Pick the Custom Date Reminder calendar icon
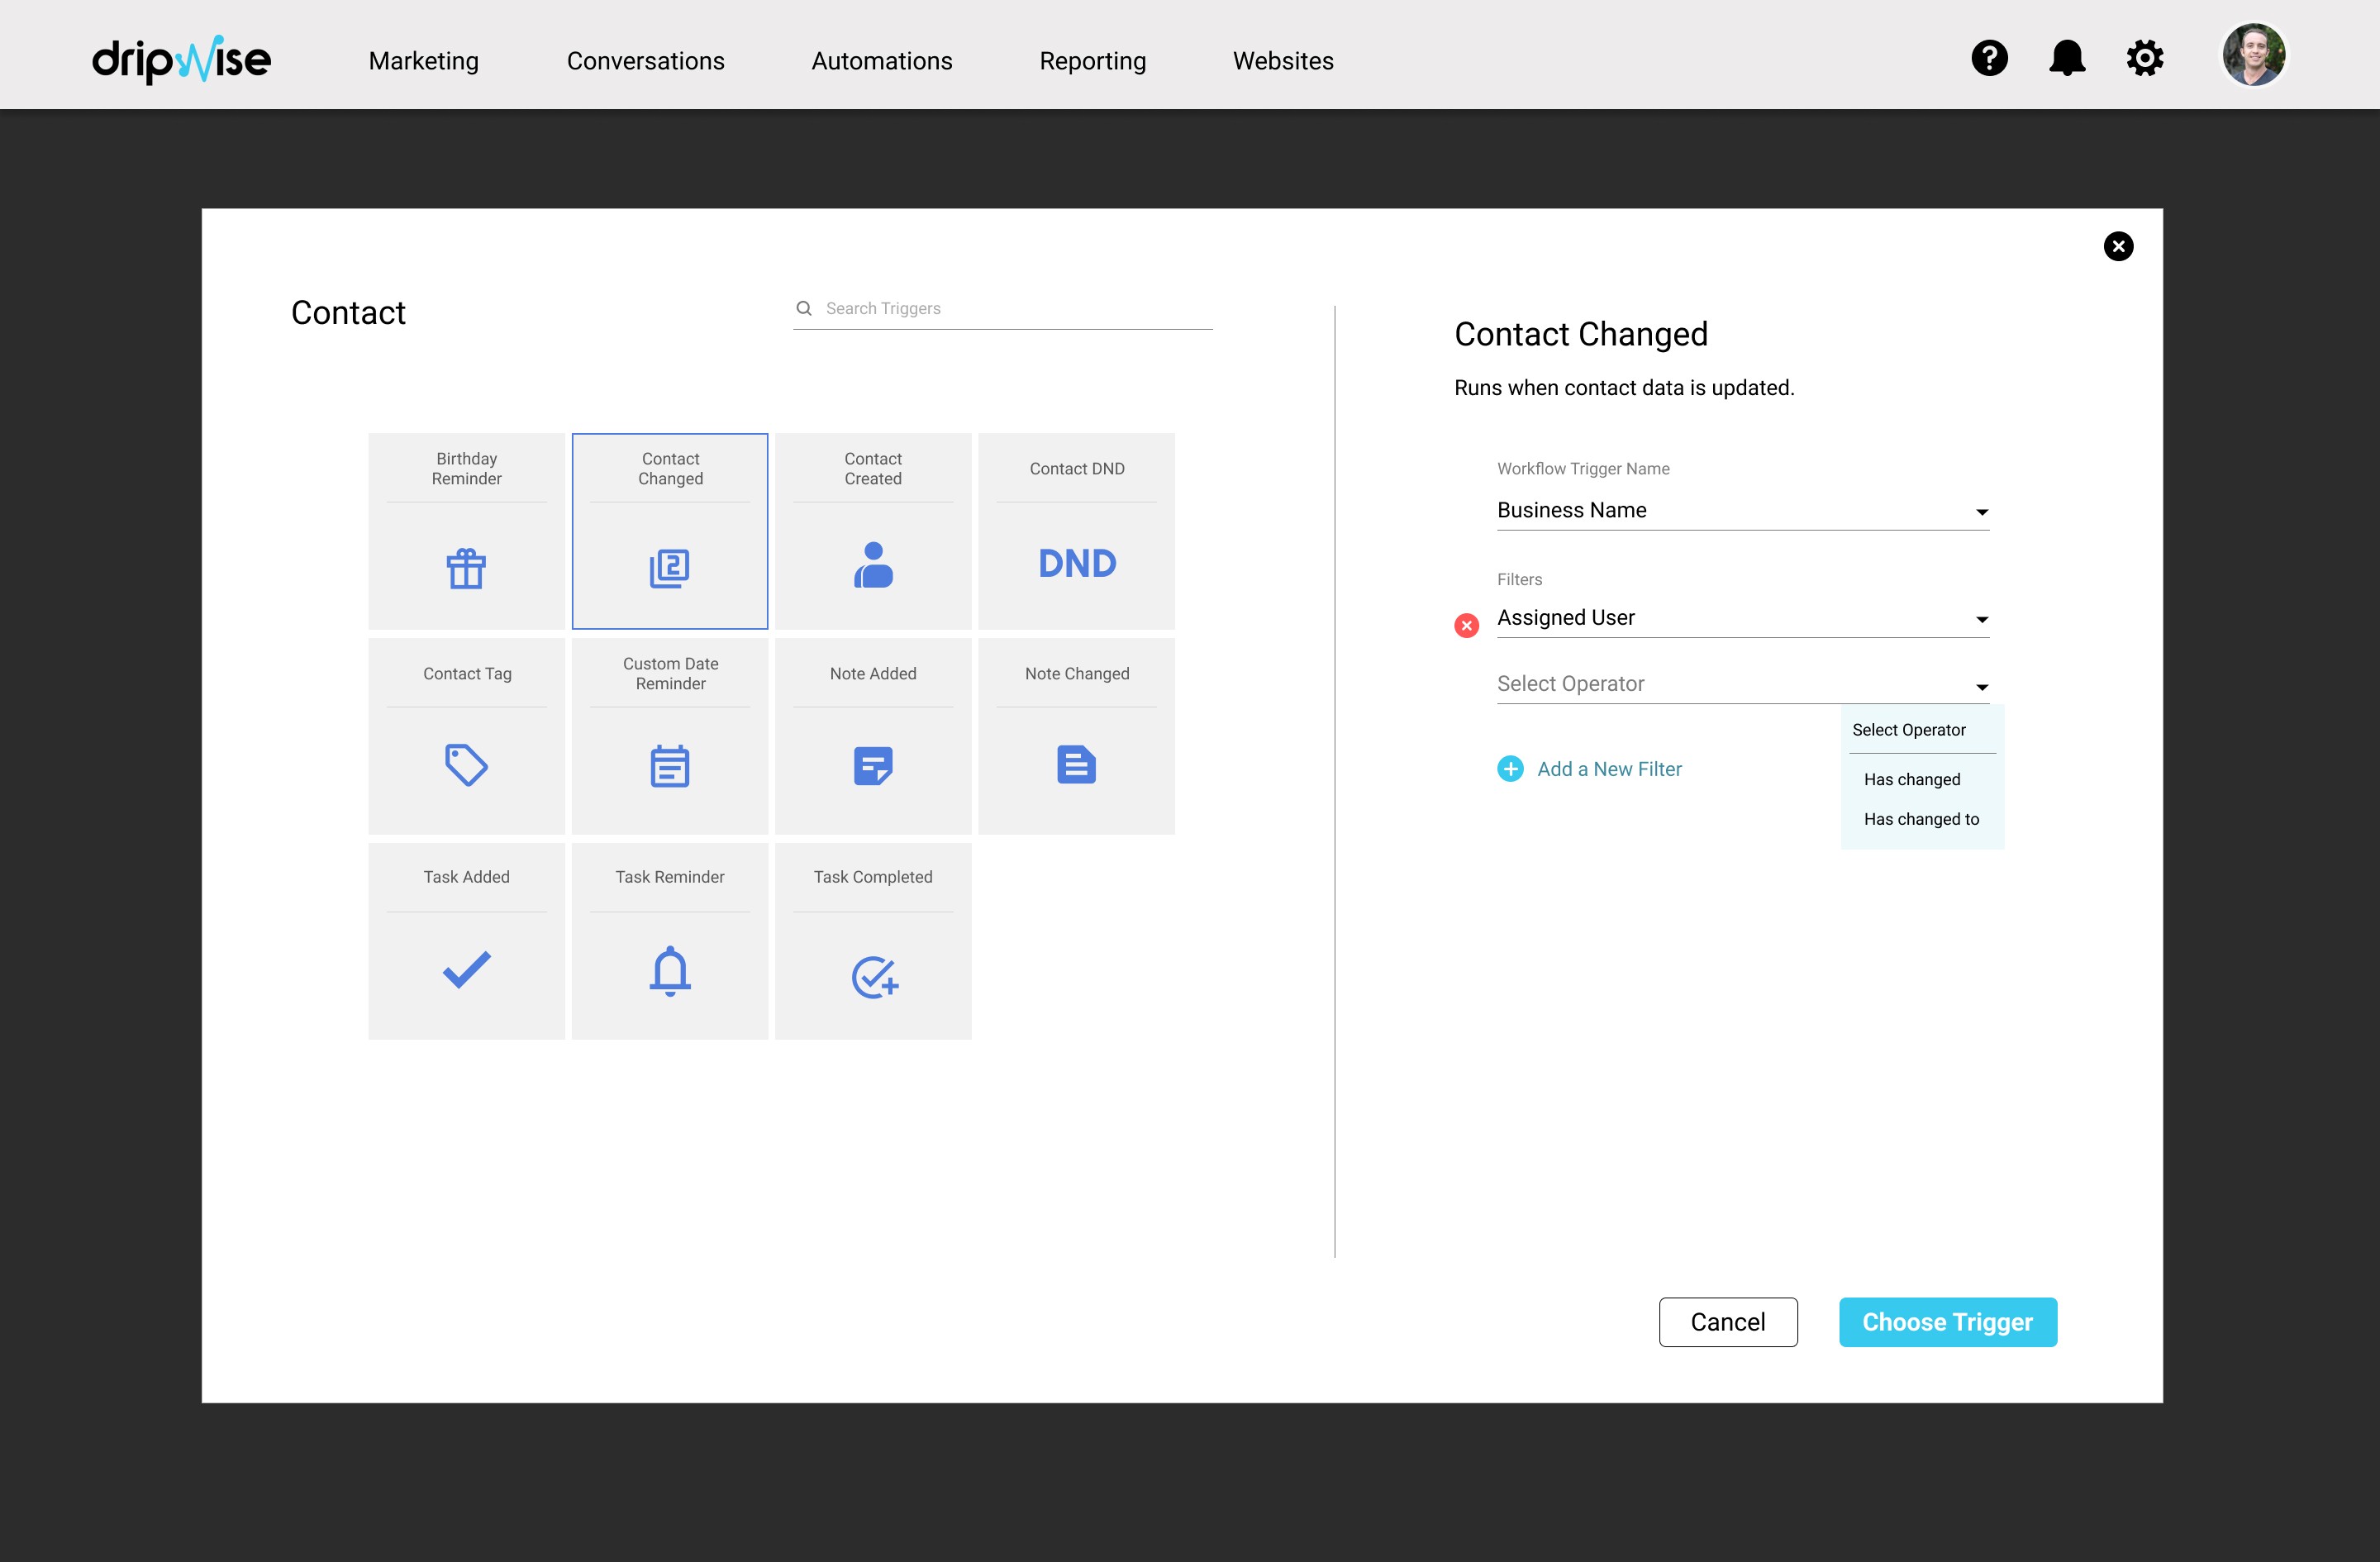The width and height of the screenshot is (2380, 1562). coord(669,766)
